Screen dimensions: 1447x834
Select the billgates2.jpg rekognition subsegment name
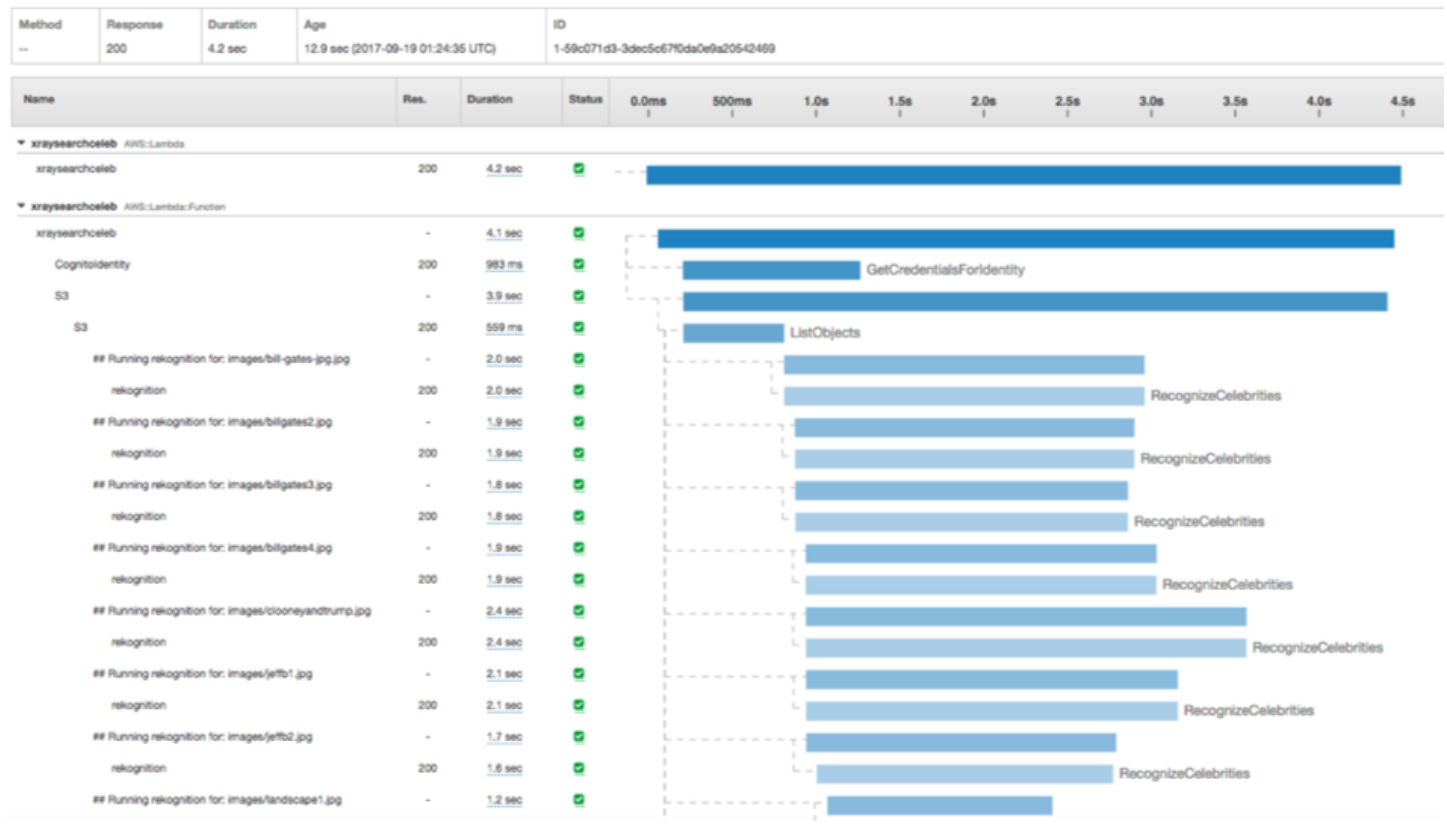click(x=138, y=453)
